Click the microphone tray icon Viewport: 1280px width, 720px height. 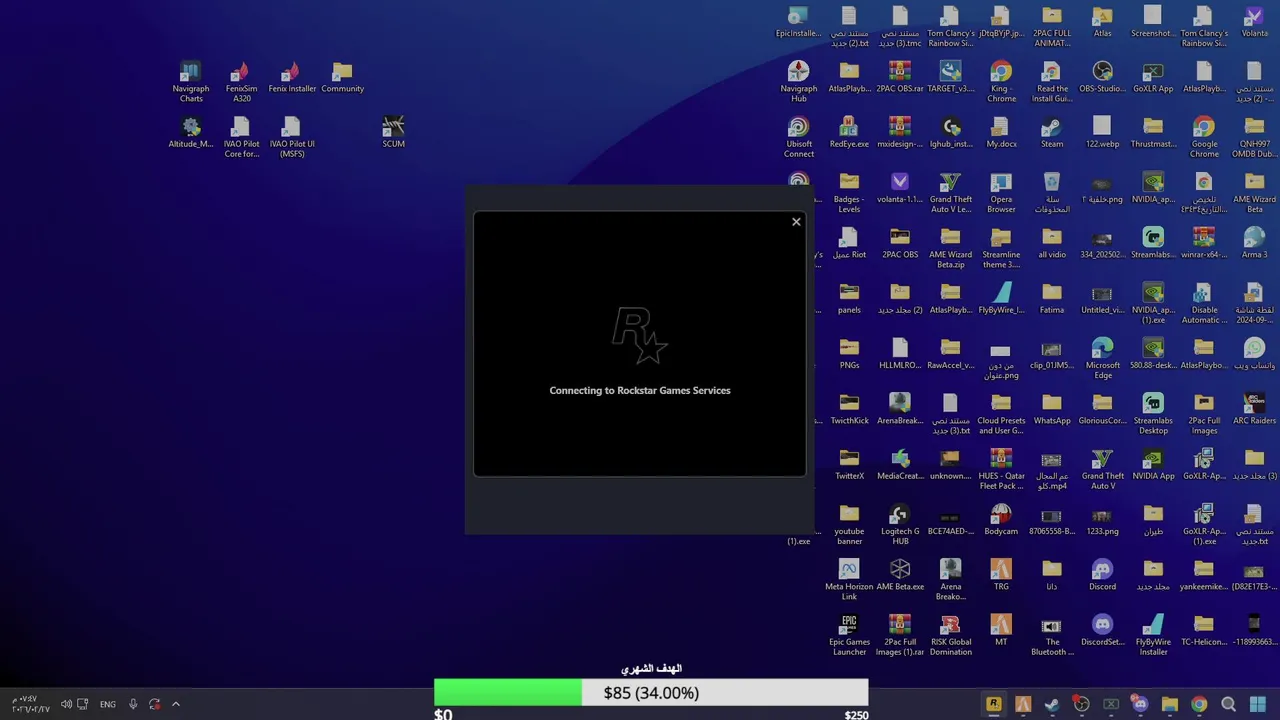133,704
